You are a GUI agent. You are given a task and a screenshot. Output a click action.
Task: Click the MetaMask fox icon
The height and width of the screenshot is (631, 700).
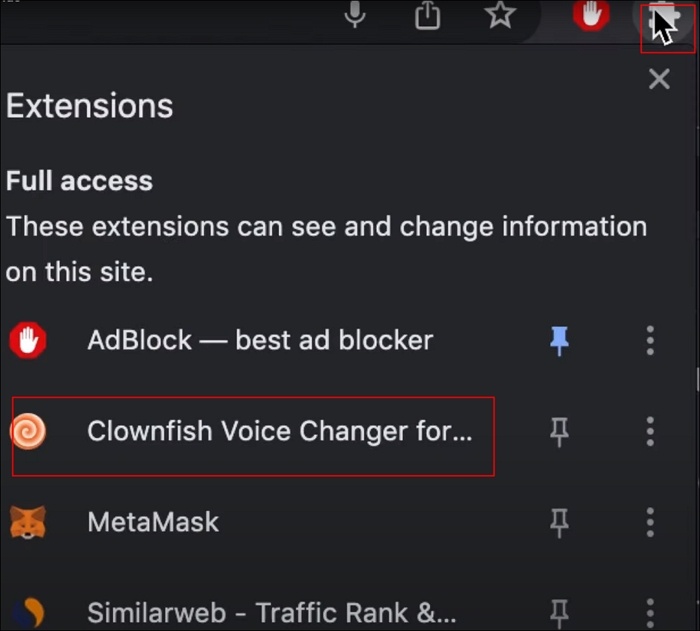28,522
